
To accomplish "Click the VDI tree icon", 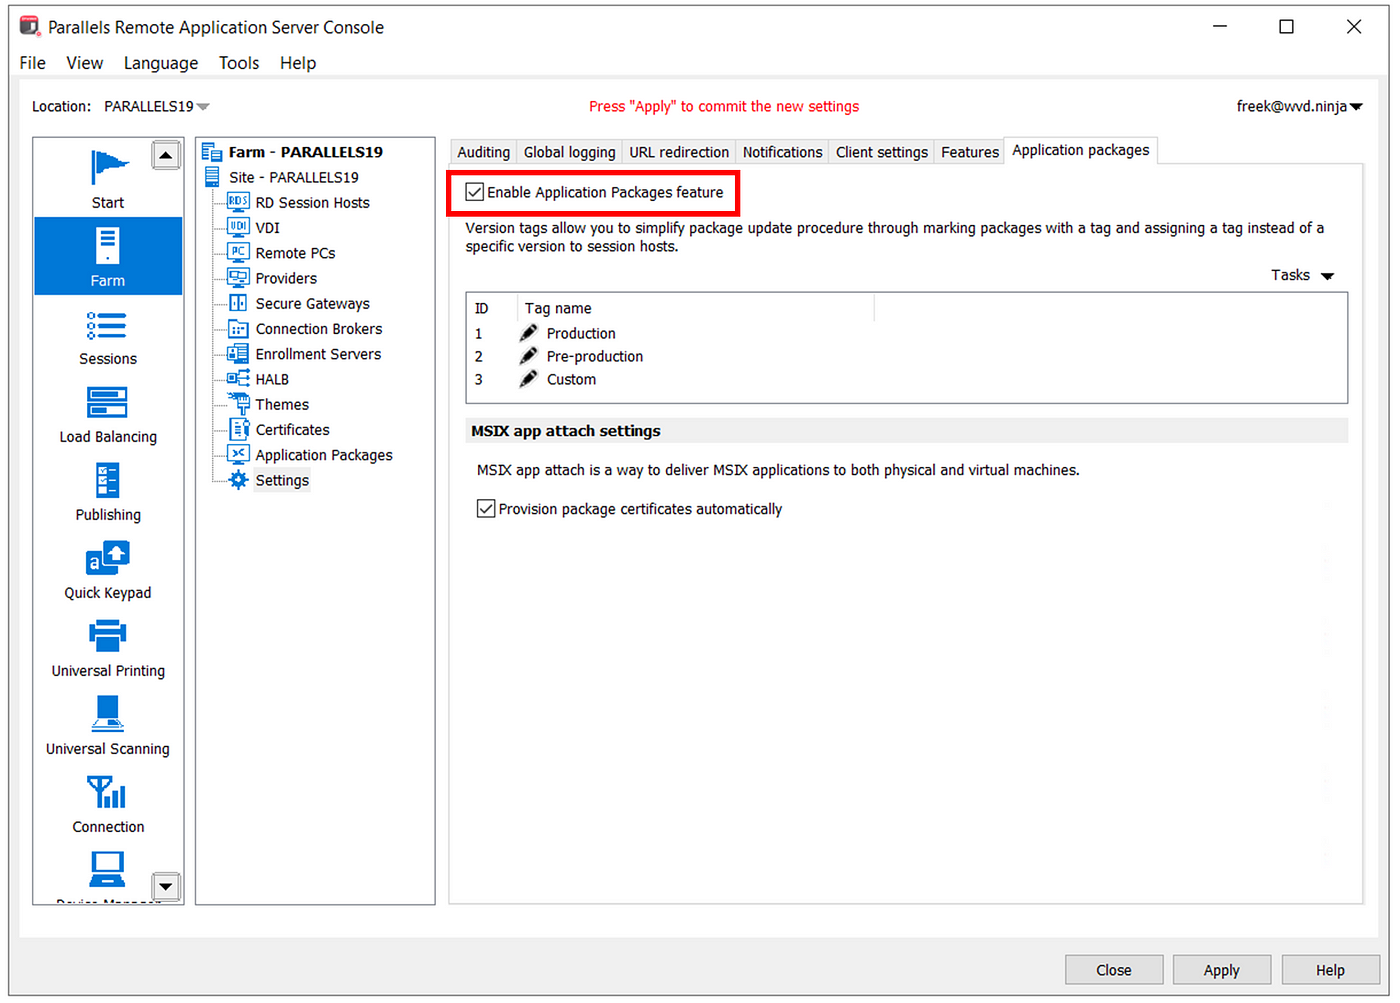I will coord(238,227).
